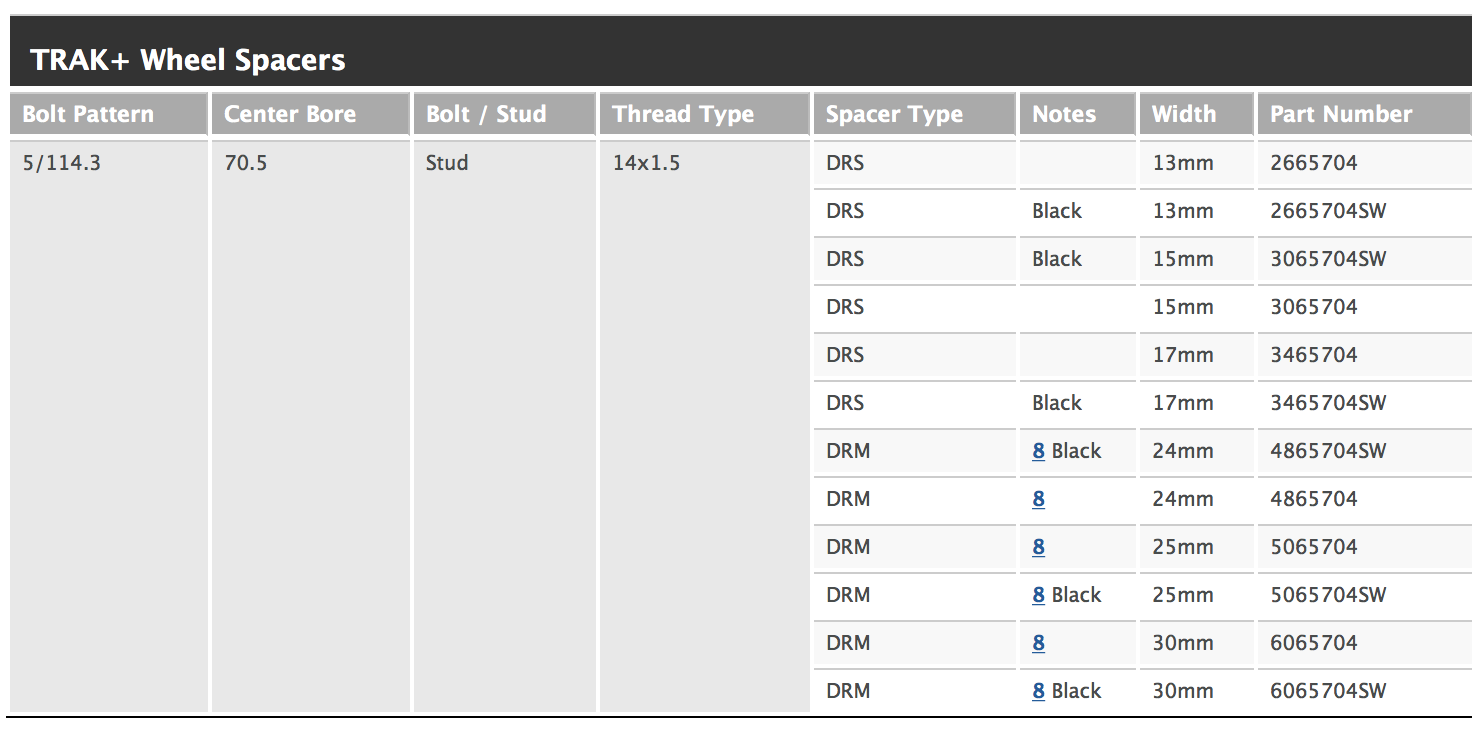Select the Spacer Type column header

894,114
